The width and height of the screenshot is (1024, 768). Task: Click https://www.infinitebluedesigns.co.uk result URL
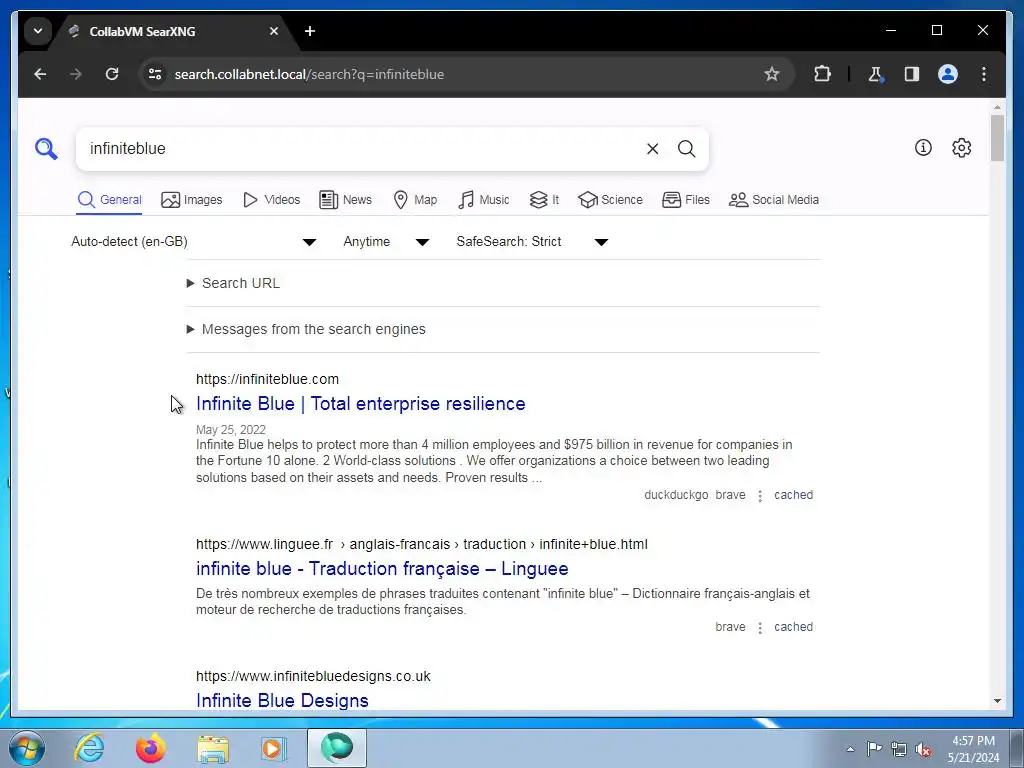(313, 676)
